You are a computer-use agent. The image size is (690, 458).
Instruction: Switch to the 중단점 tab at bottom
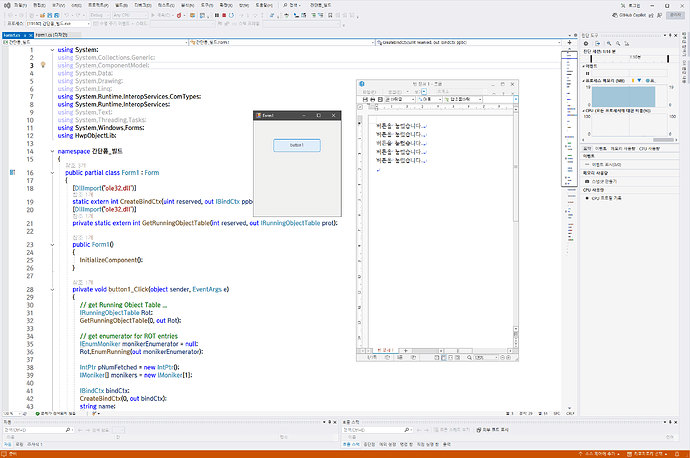(x=369, y=444)
